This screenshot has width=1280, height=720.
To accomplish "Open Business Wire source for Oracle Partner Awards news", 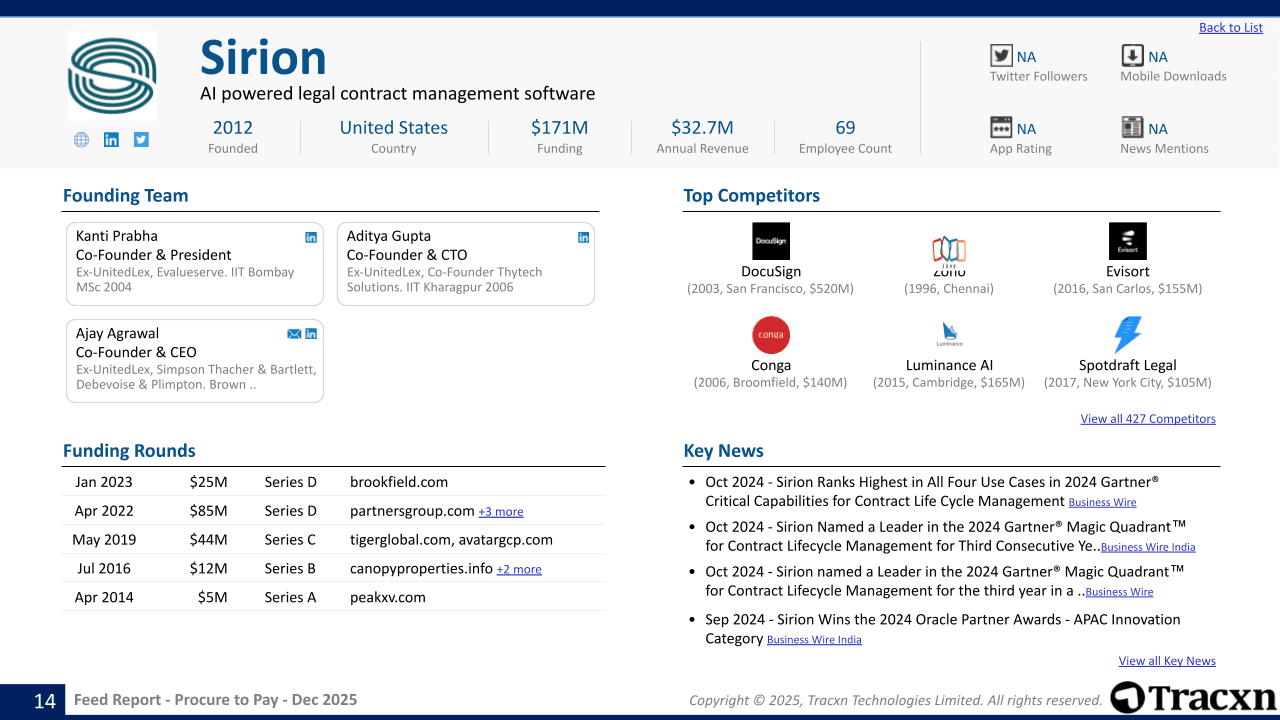I will tap(814, 640).
